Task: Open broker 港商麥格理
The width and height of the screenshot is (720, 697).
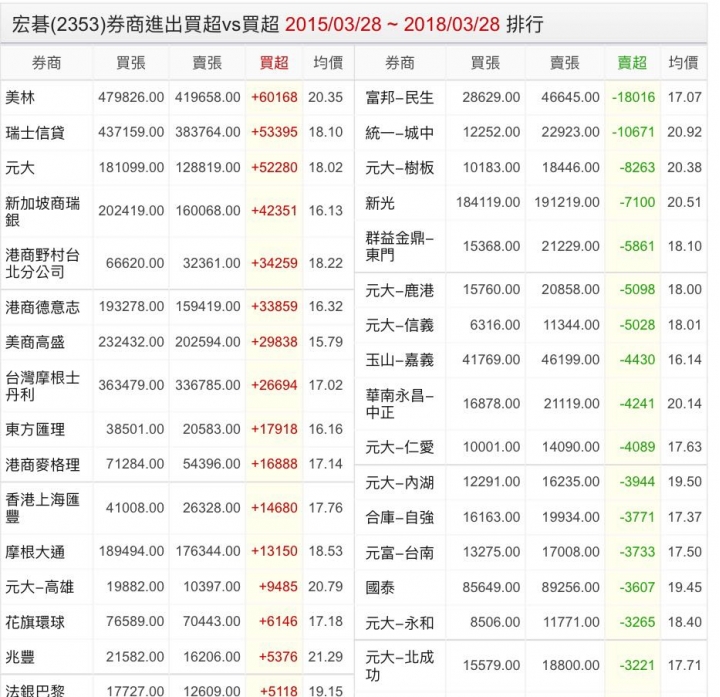Action: click(x=43, y=465)
